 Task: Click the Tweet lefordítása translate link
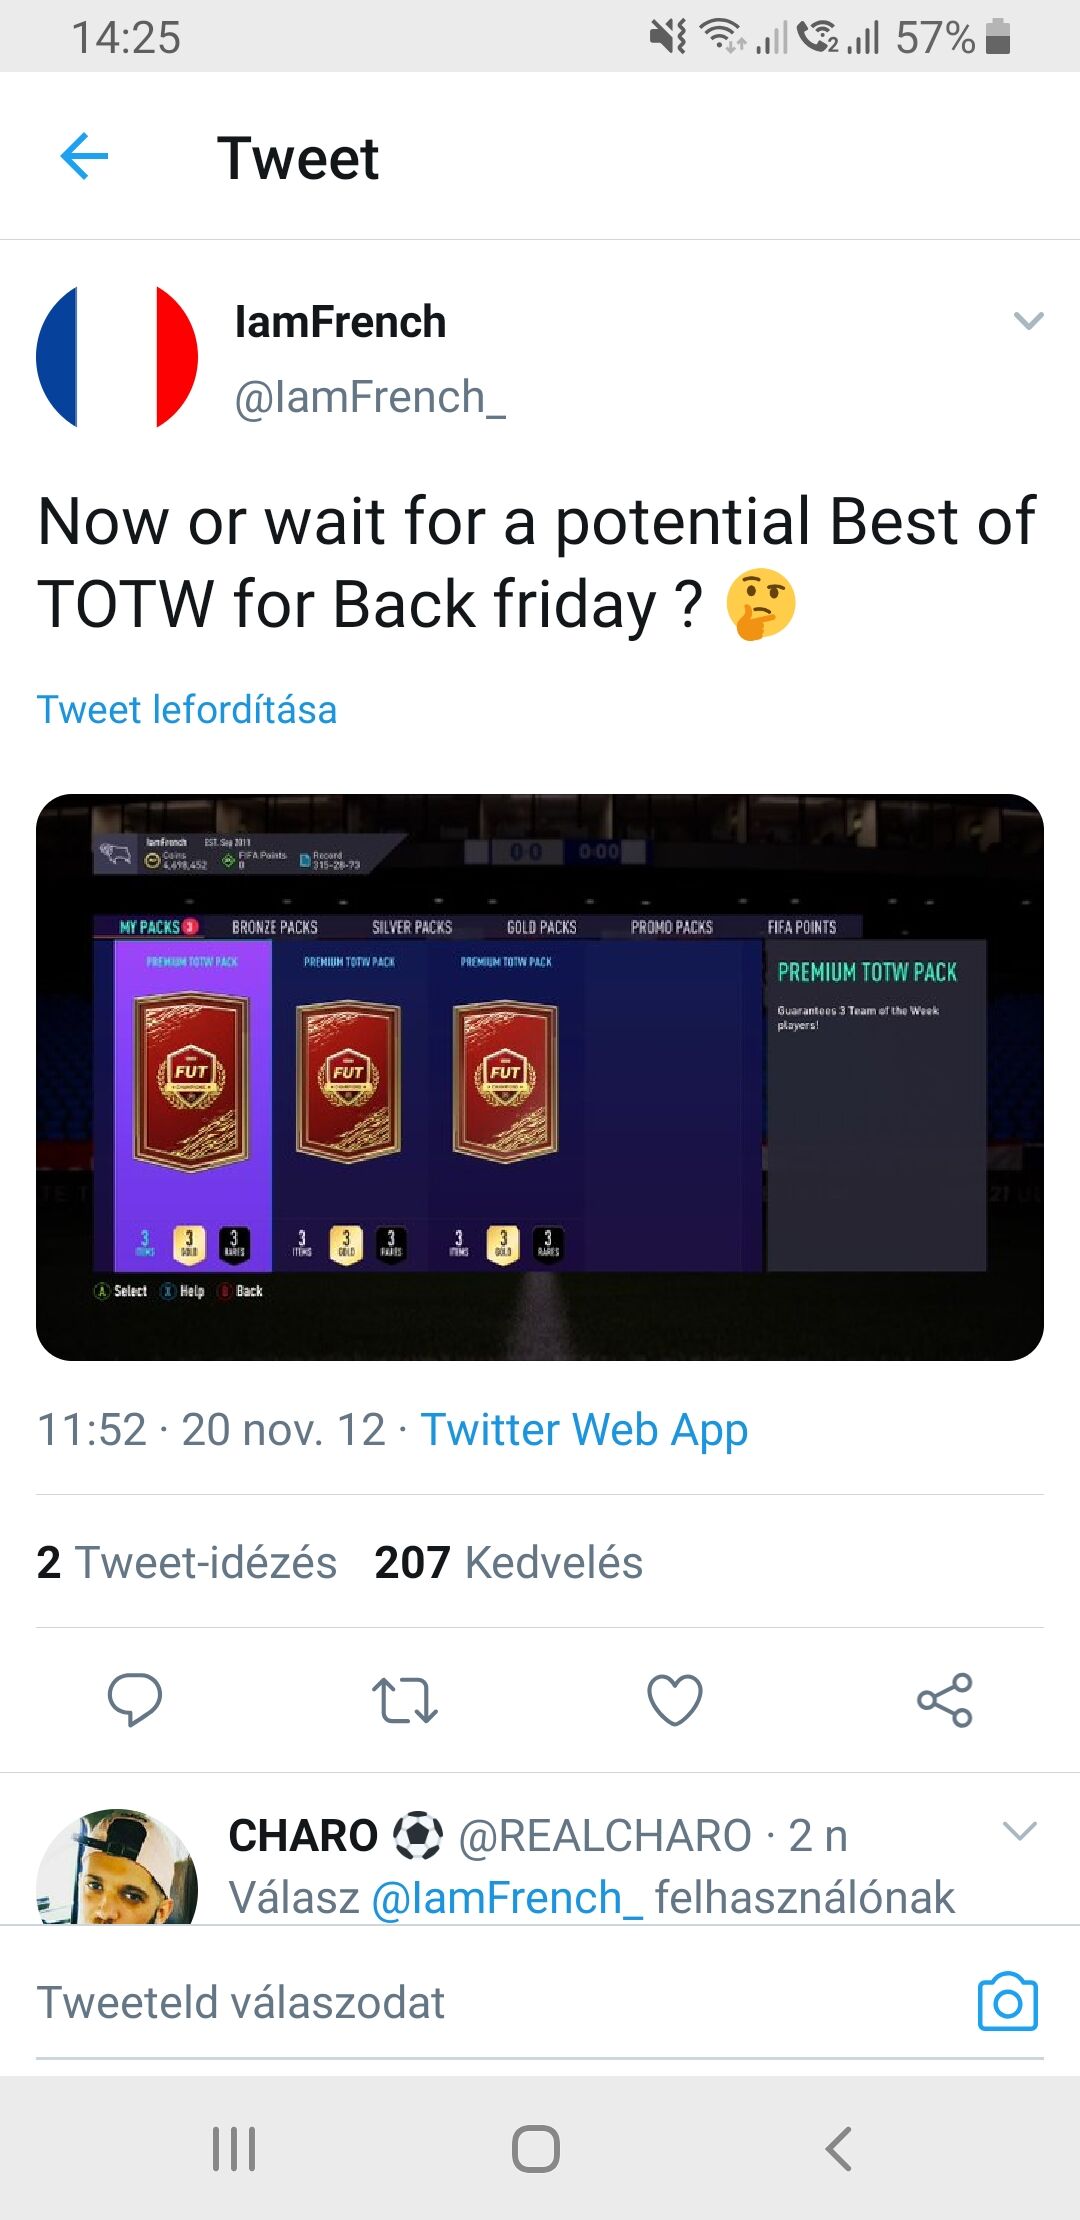187,709
